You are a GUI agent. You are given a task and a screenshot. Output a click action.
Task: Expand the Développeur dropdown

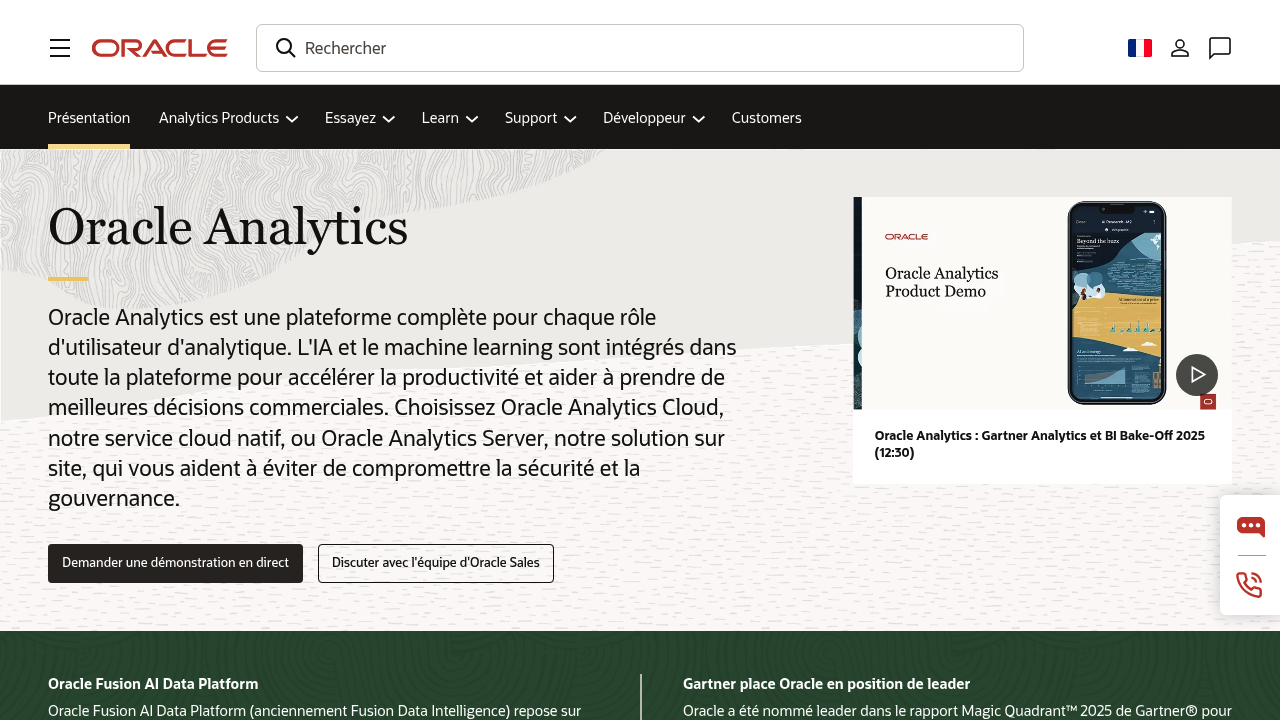point(654,118)
